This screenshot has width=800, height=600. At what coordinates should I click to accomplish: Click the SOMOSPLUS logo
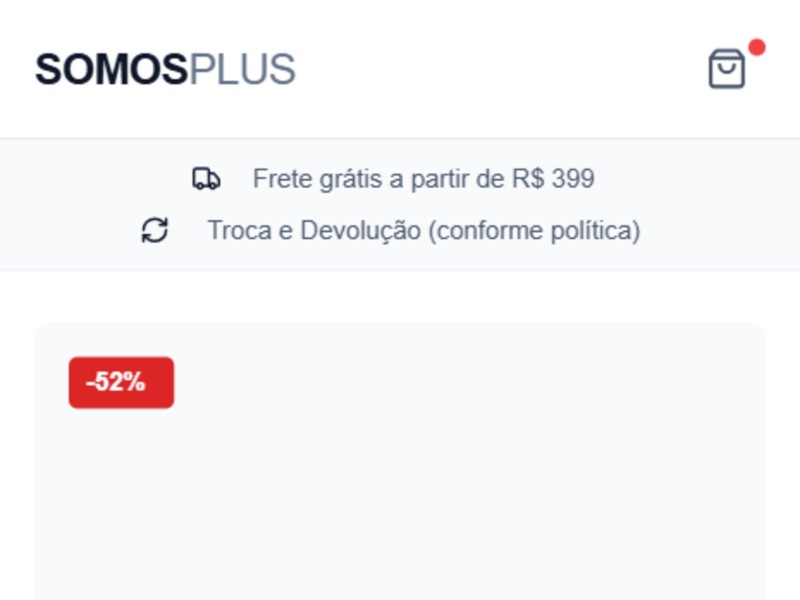[165, 70]
